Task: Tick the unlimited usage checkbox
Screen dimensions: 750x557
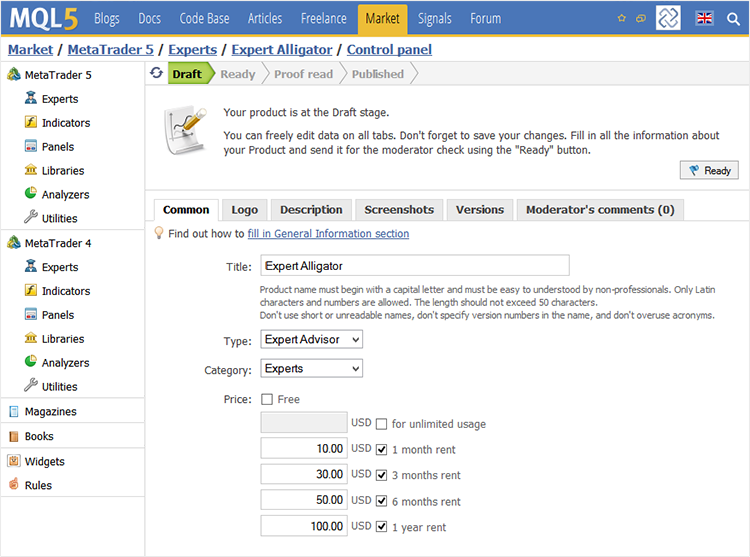Action: pyautogui.click(x=382, y=424)
